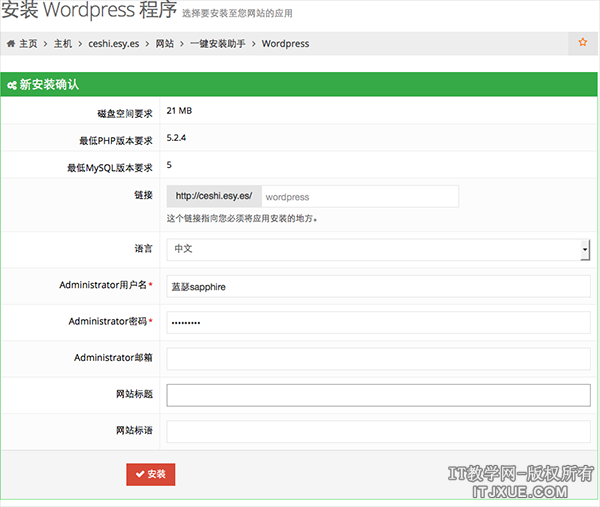Click Administrator用户名 input field

(x=378, y=286)
